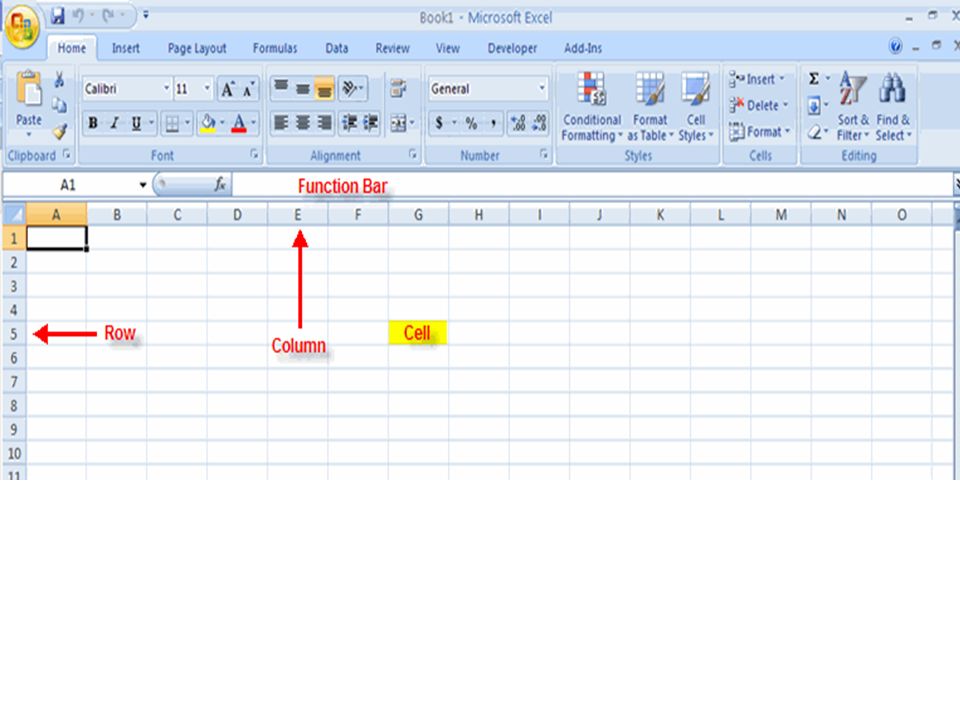Switch to the Data tab
This screenshot has width=960, height=720.
click(x=337, y=48)
